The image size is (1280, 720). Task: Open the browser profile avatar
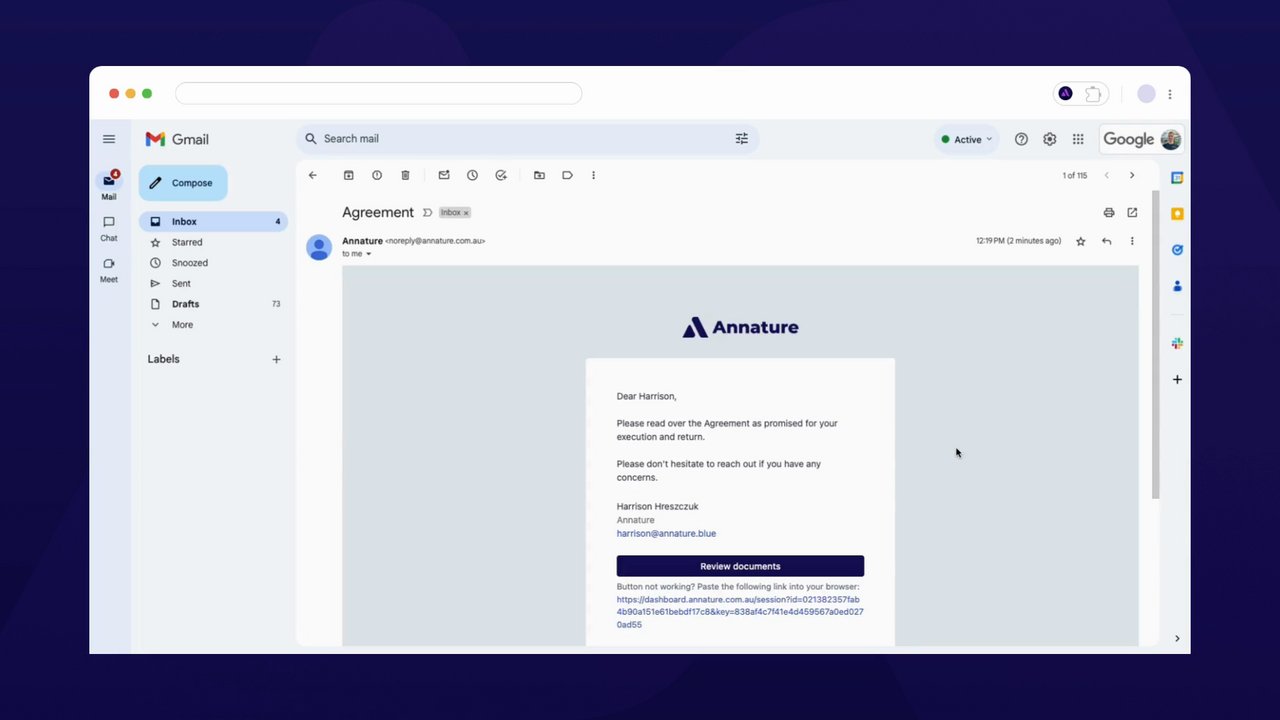point(1146,93)
